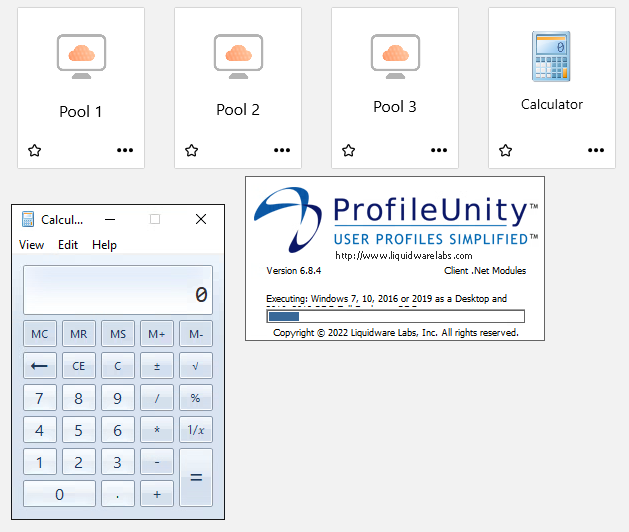Favorite Pool 1 with its star

[x=34, y=150]
